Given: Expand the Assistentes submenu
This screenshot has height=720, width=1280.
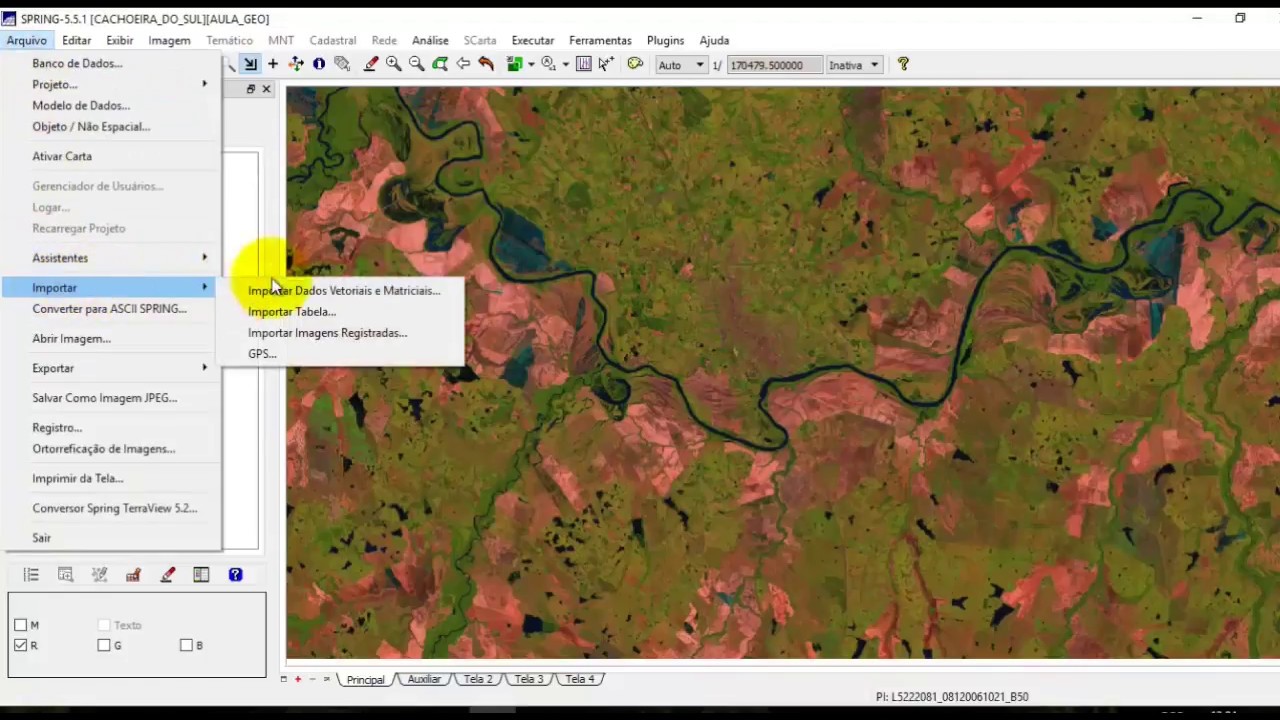Looking at the screenshot, I should [x=112, y=258].
